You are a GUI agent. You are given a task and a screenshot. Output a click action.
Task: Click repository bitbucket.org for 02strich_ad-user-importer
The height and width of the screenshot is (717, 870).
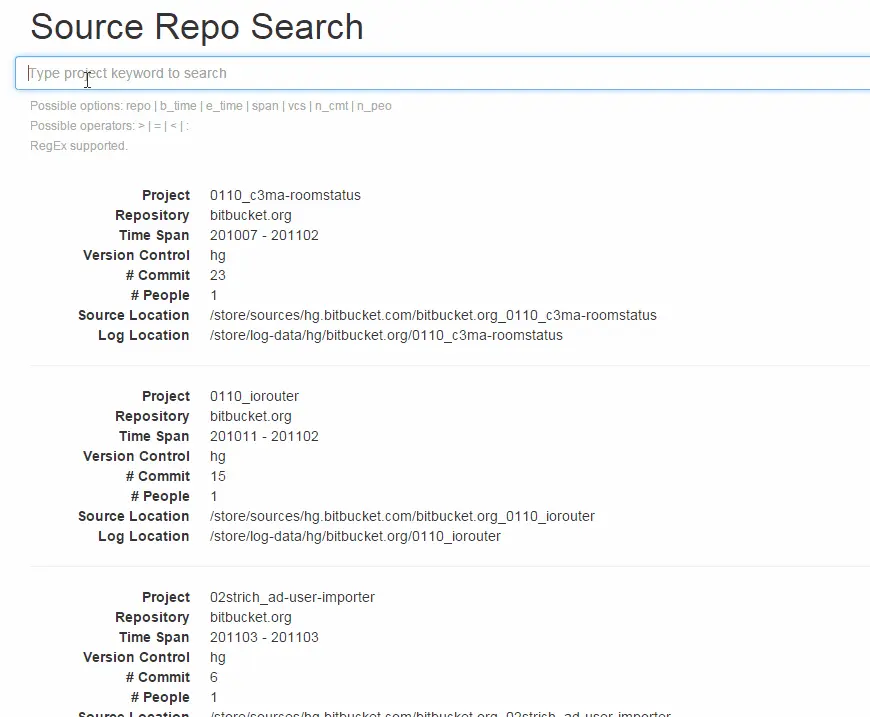250,617
